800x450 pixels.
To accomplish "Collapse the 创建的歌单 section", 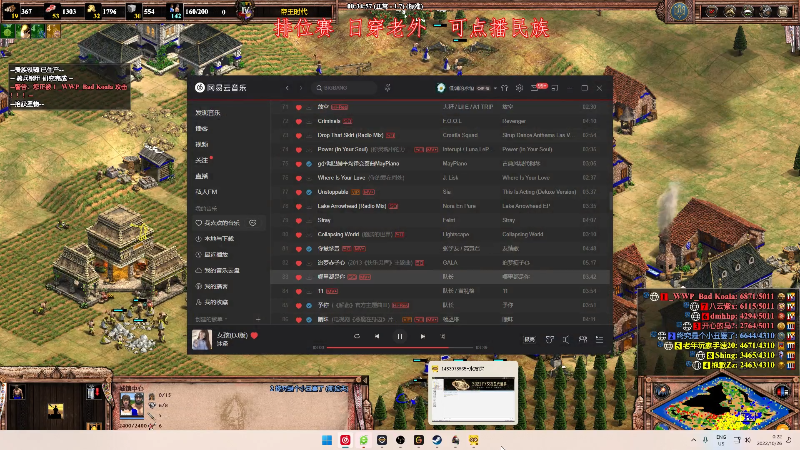I will (211, 319).
